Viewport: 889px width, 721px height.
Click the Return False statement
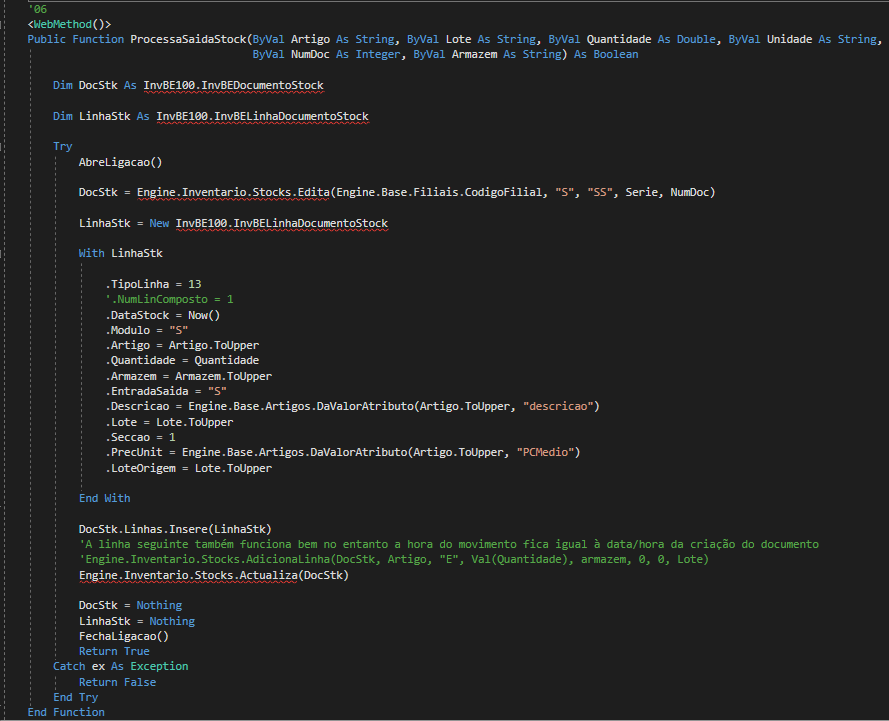click(x=117, y=682)
